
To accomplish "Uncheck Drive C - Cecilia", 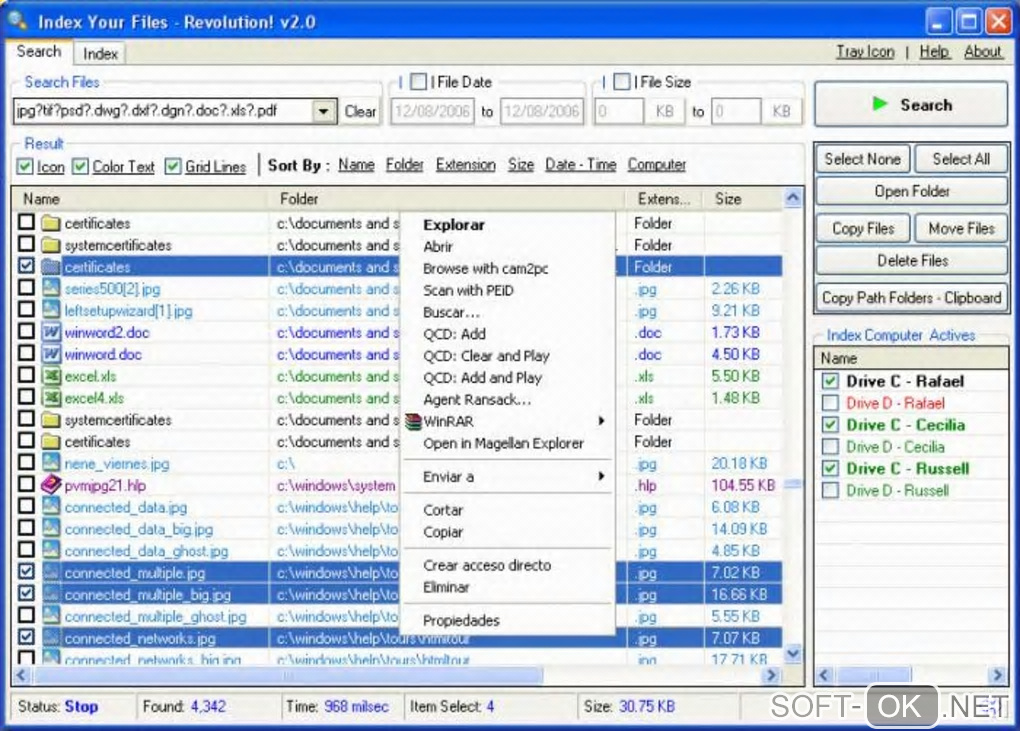I will click(830, 425).
